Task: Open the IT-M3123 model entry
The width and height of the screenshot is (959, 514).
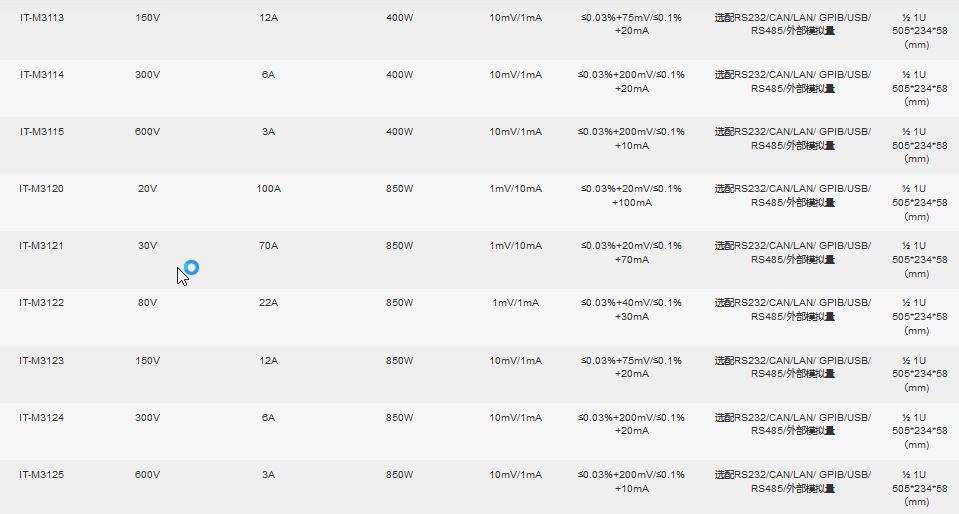Action: [42, 360]
